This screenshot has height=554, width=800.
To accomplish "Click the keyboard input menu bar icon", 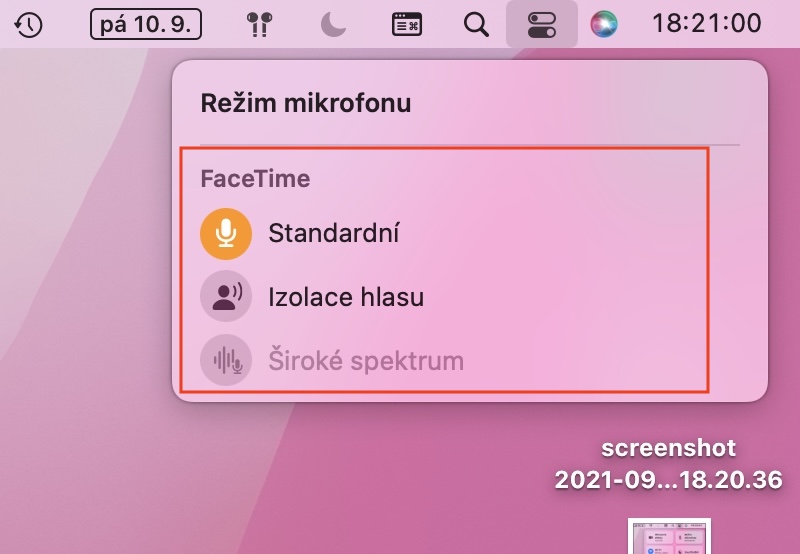I will pyautogui.click(x=406, y=24).
